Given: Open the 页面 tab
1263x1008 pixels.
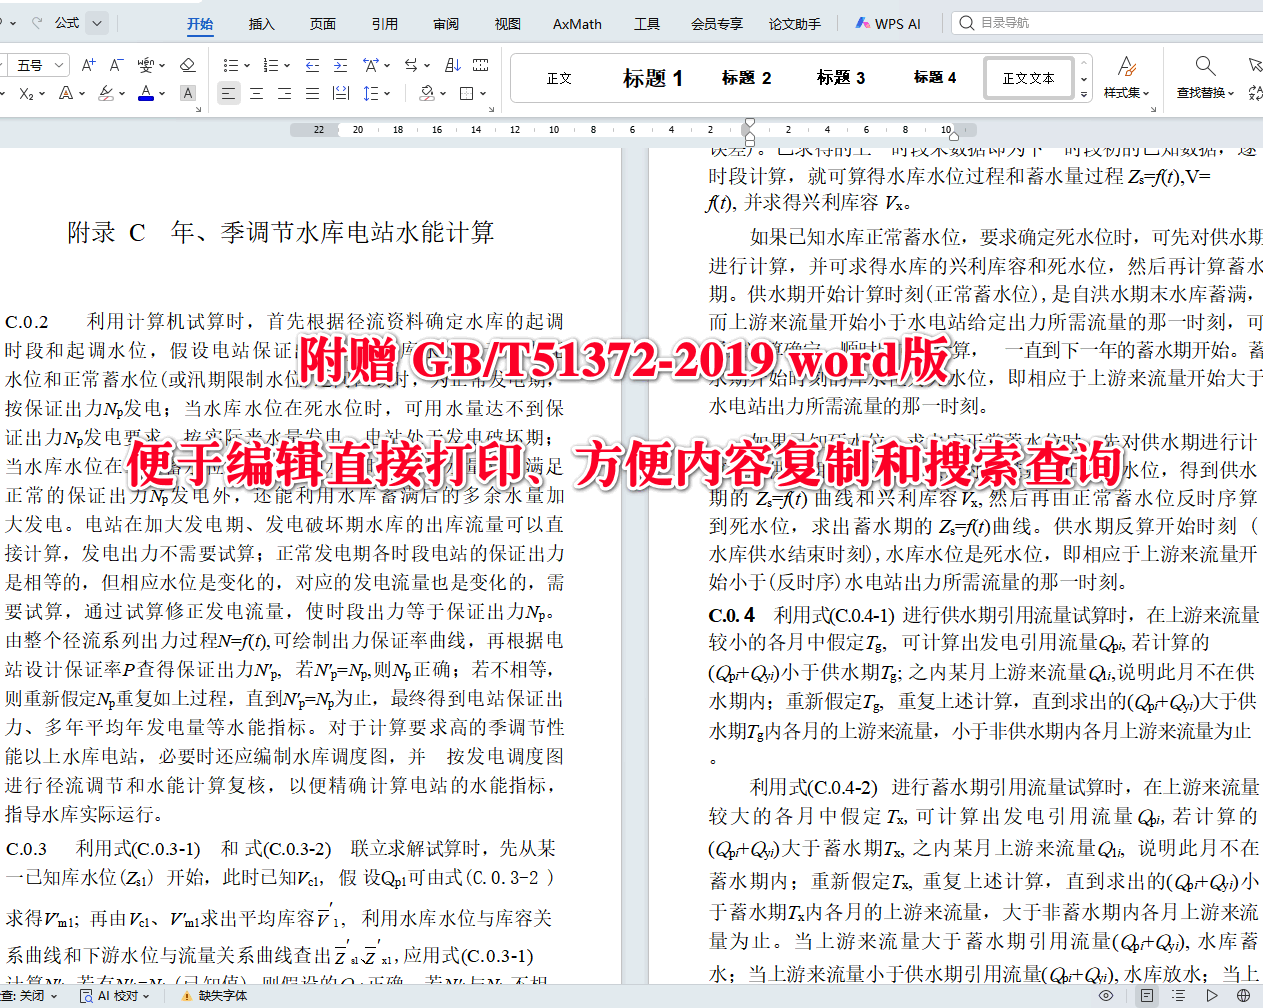Looking at the screenshot, I should point(322,24).
